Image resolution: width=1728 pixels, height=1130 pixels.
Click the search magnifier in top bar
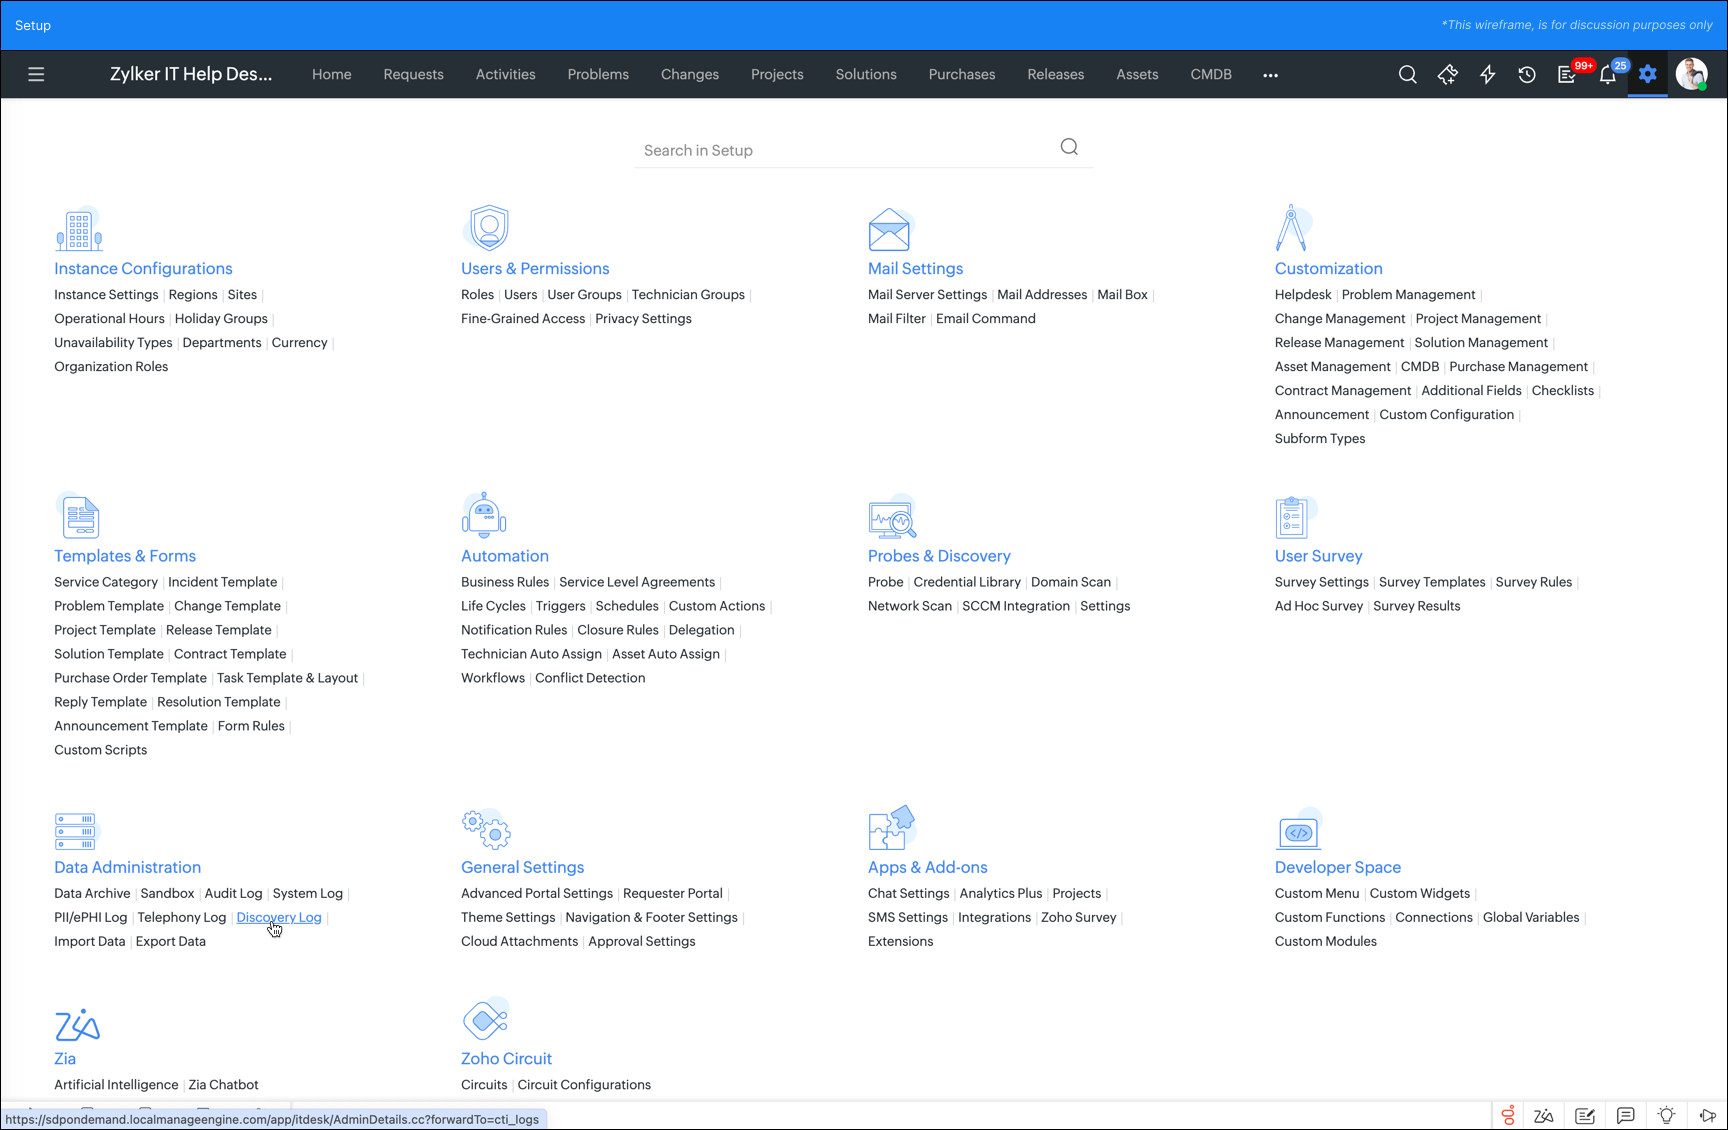pyautogui.click(x=1407, y=74)
